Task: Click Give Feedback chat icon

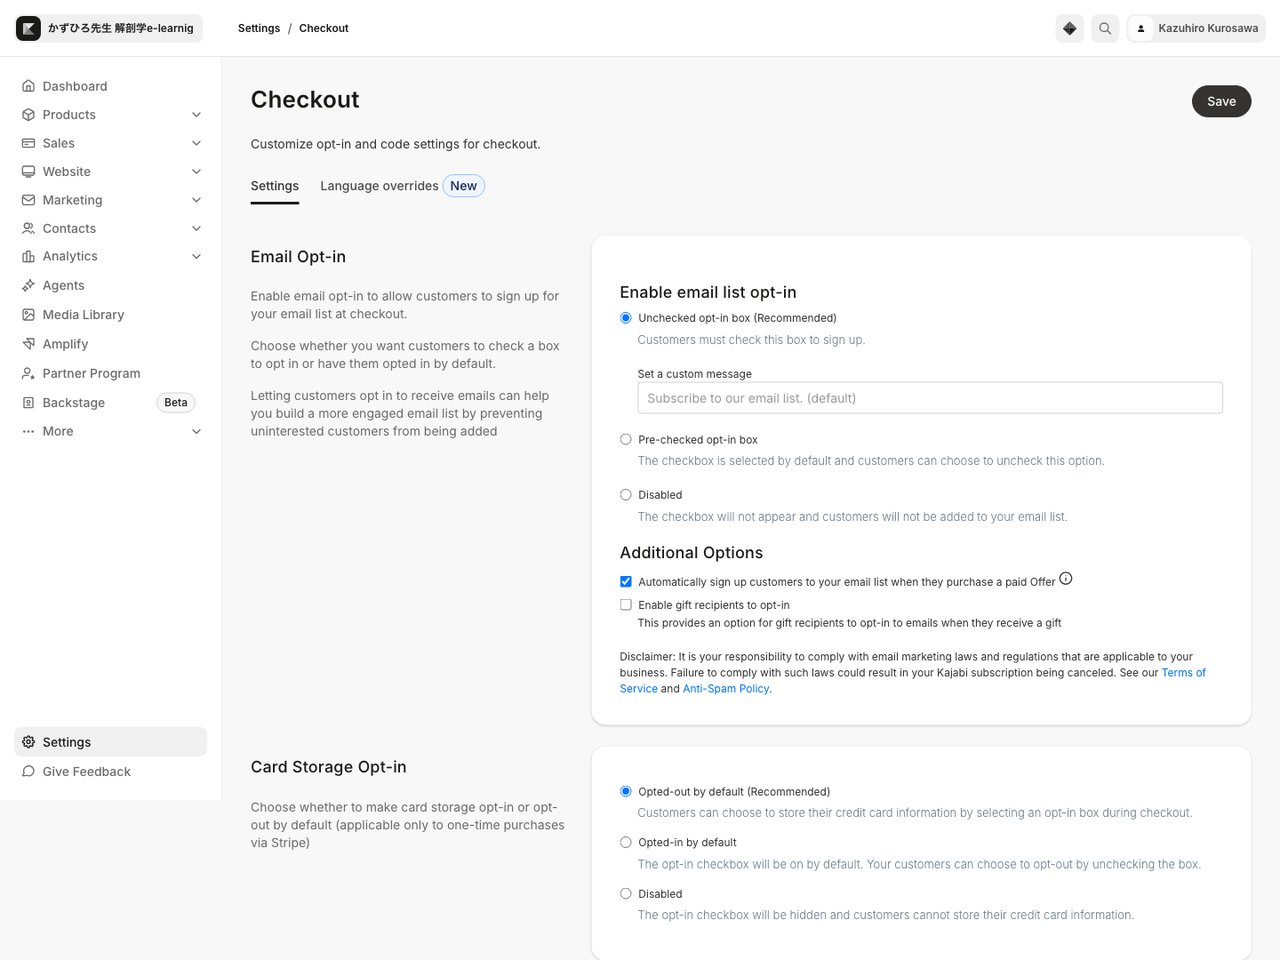Action: coord(28,771)
